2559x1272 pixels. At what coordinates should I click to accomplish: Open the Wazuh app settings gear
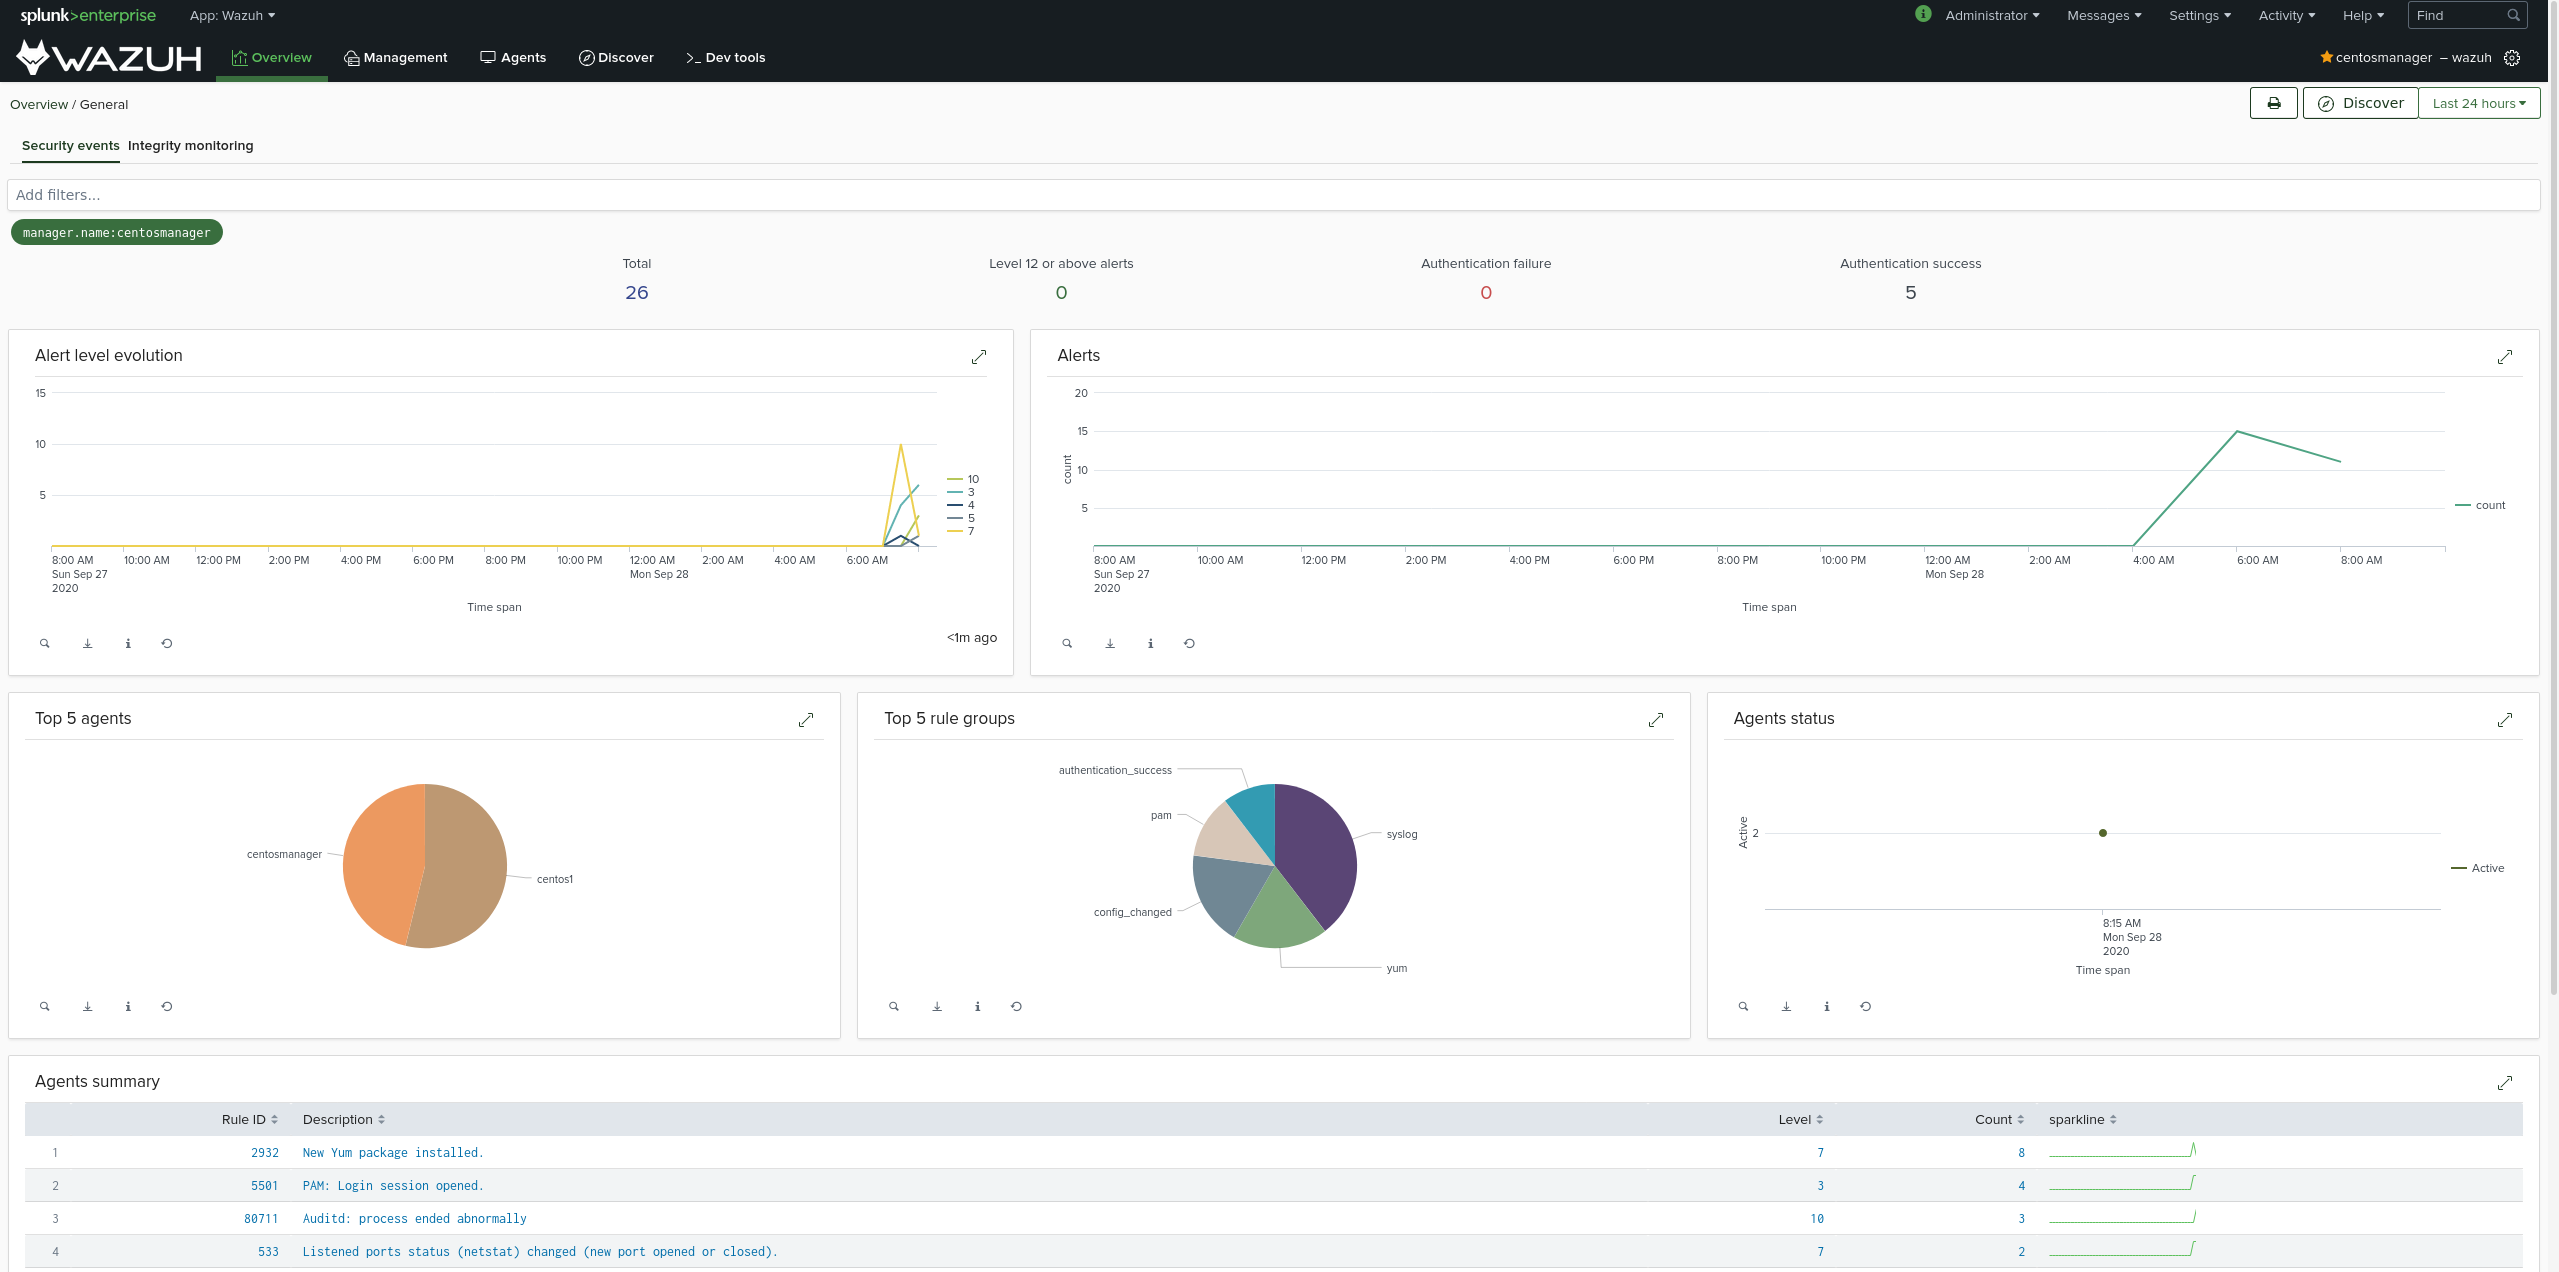(2512, 57)
